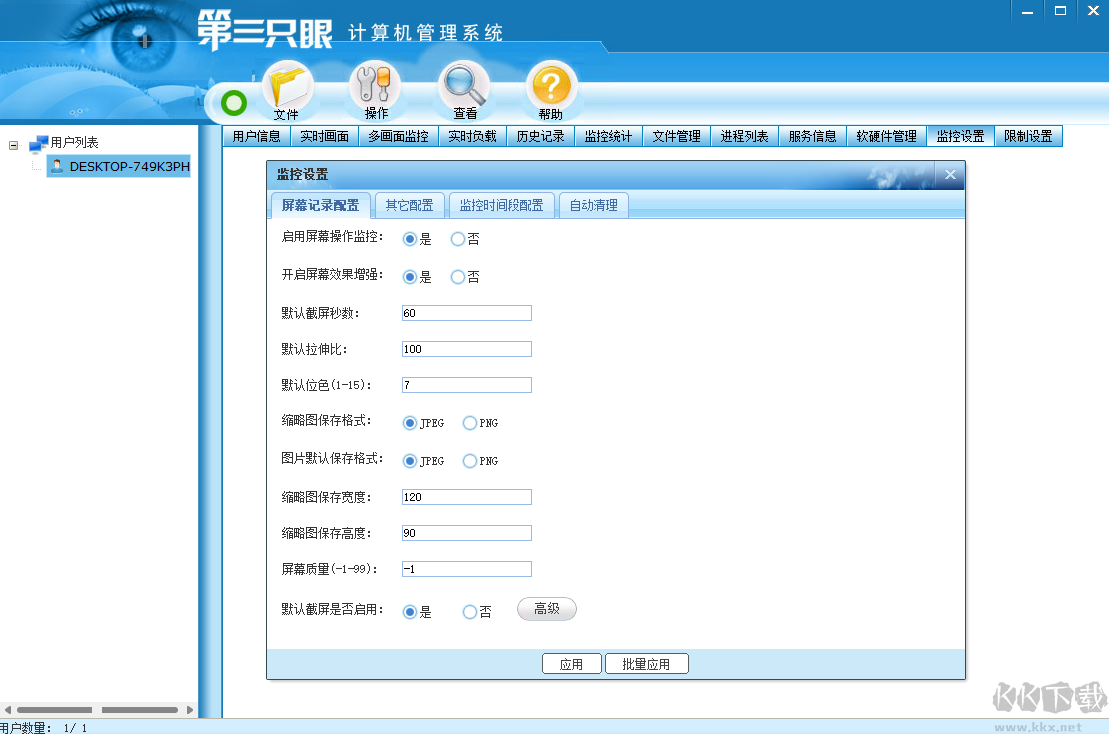Switch to the 实时画面 tab
1109x734 pixels.
pyautogui.click(x=324, y=136)
